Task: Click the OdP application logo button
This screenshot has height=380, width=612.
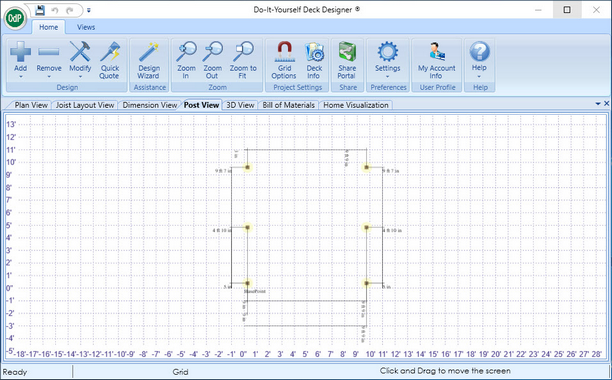Action: tap(15, 18)
